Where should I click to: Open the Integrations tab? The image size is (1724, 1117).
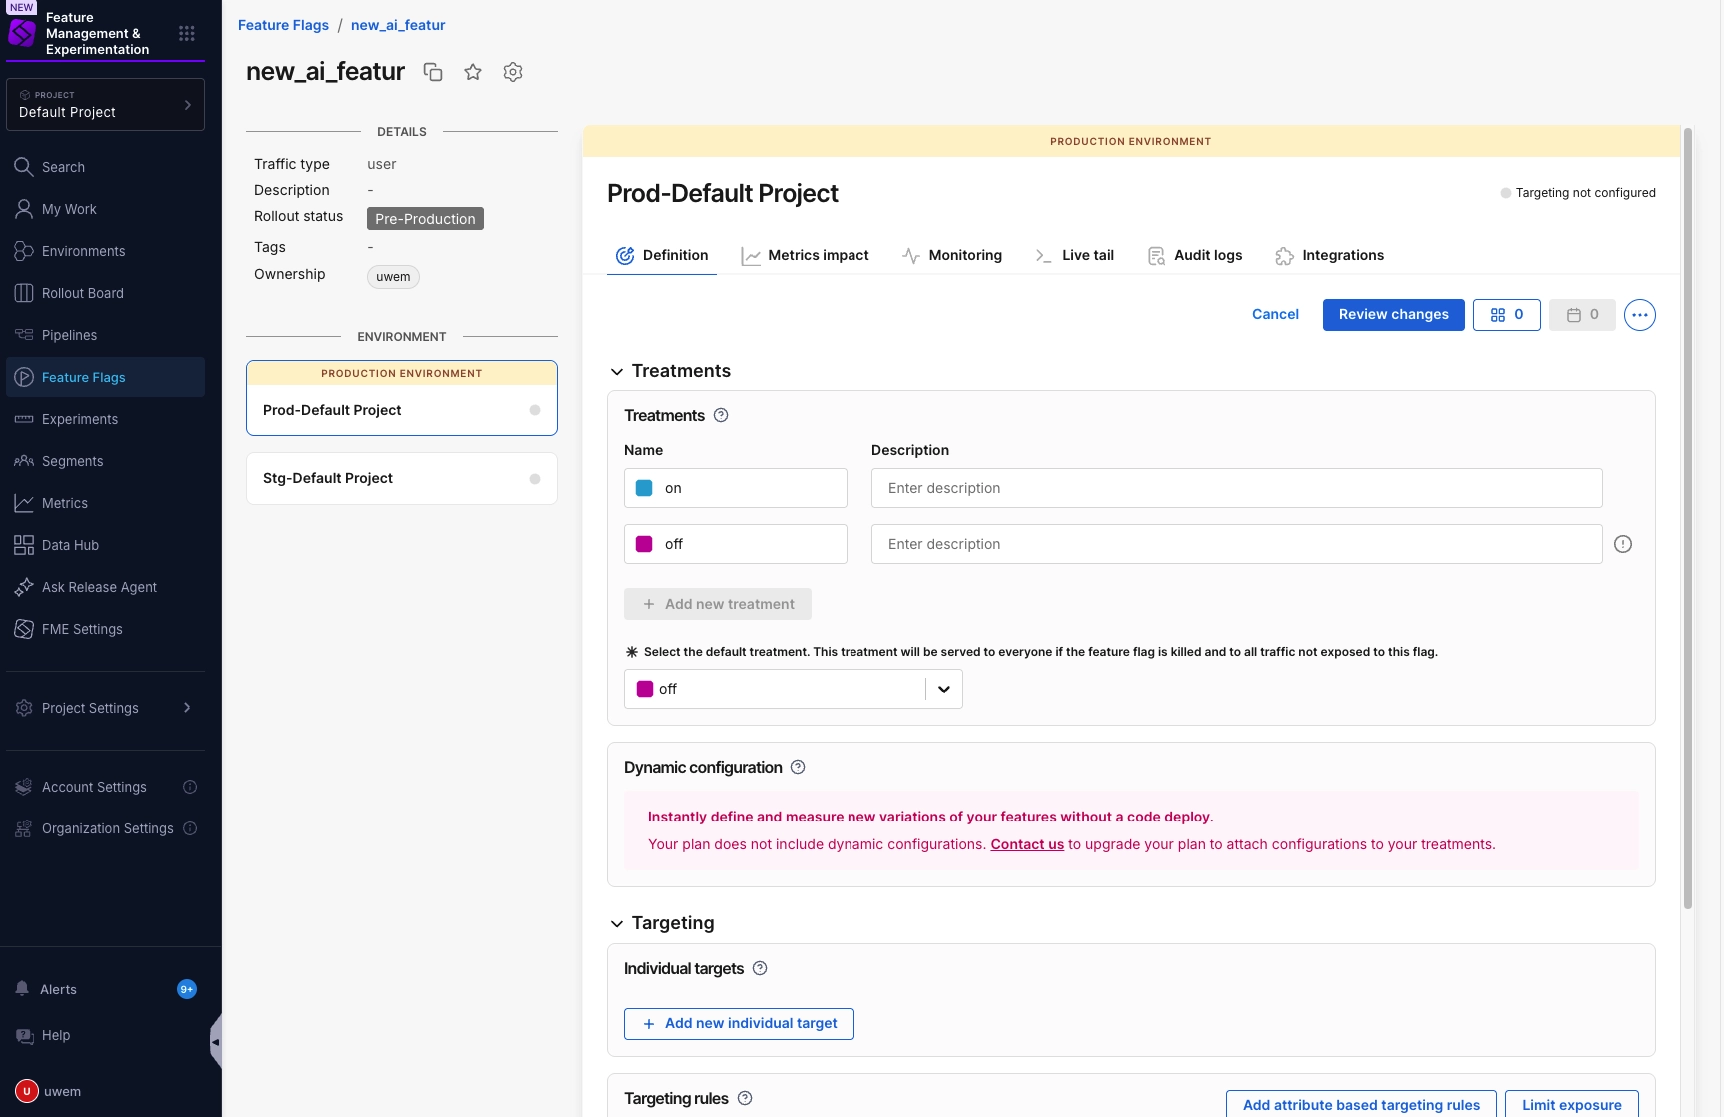pos(1330,255)
